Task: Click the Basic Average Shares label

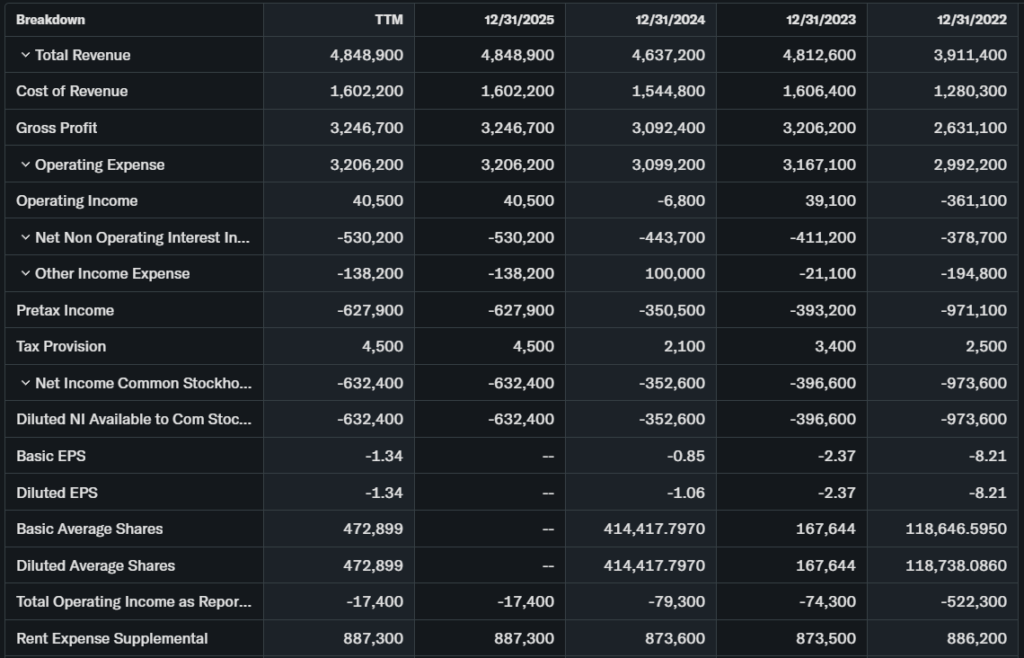Action: [x=89, y=529]
